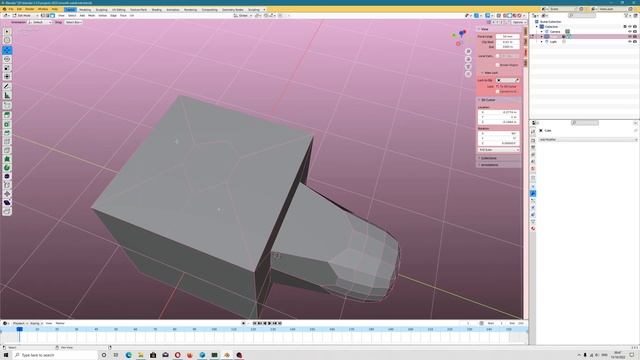Select the Rip Region tool

(x=7, y=211)
